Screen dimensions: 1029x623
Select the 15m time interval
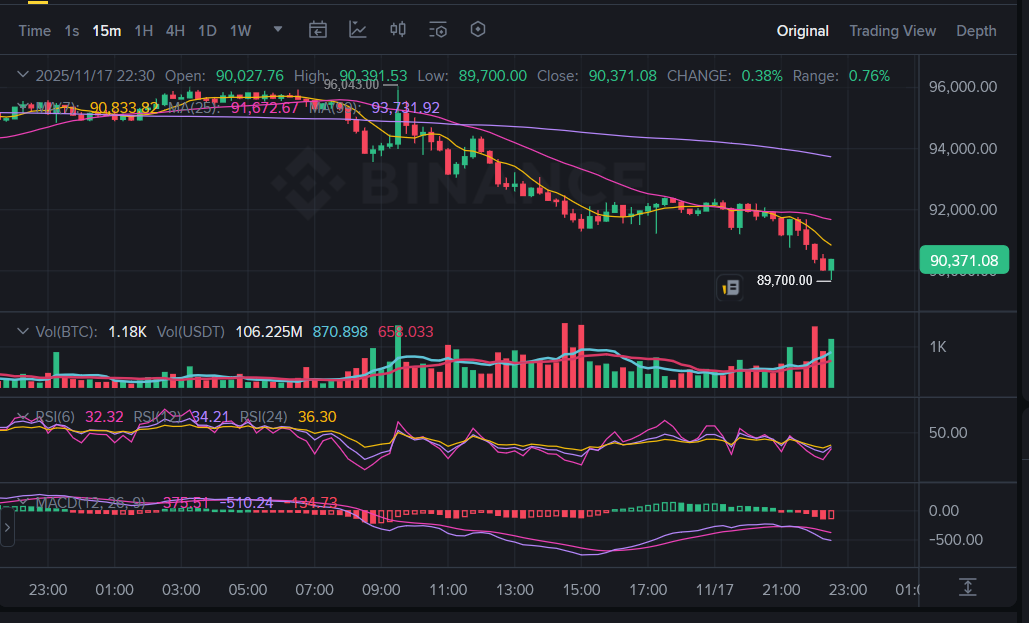[x=106, y=31]
